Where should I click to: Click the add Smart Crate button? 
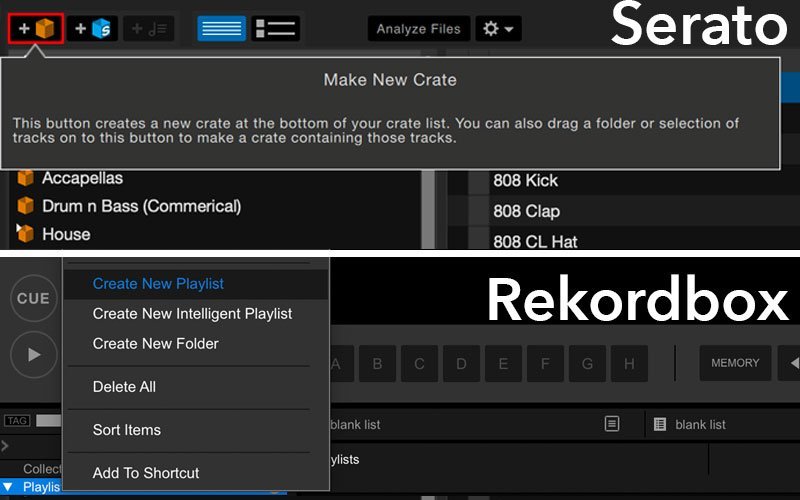[92, 29]
